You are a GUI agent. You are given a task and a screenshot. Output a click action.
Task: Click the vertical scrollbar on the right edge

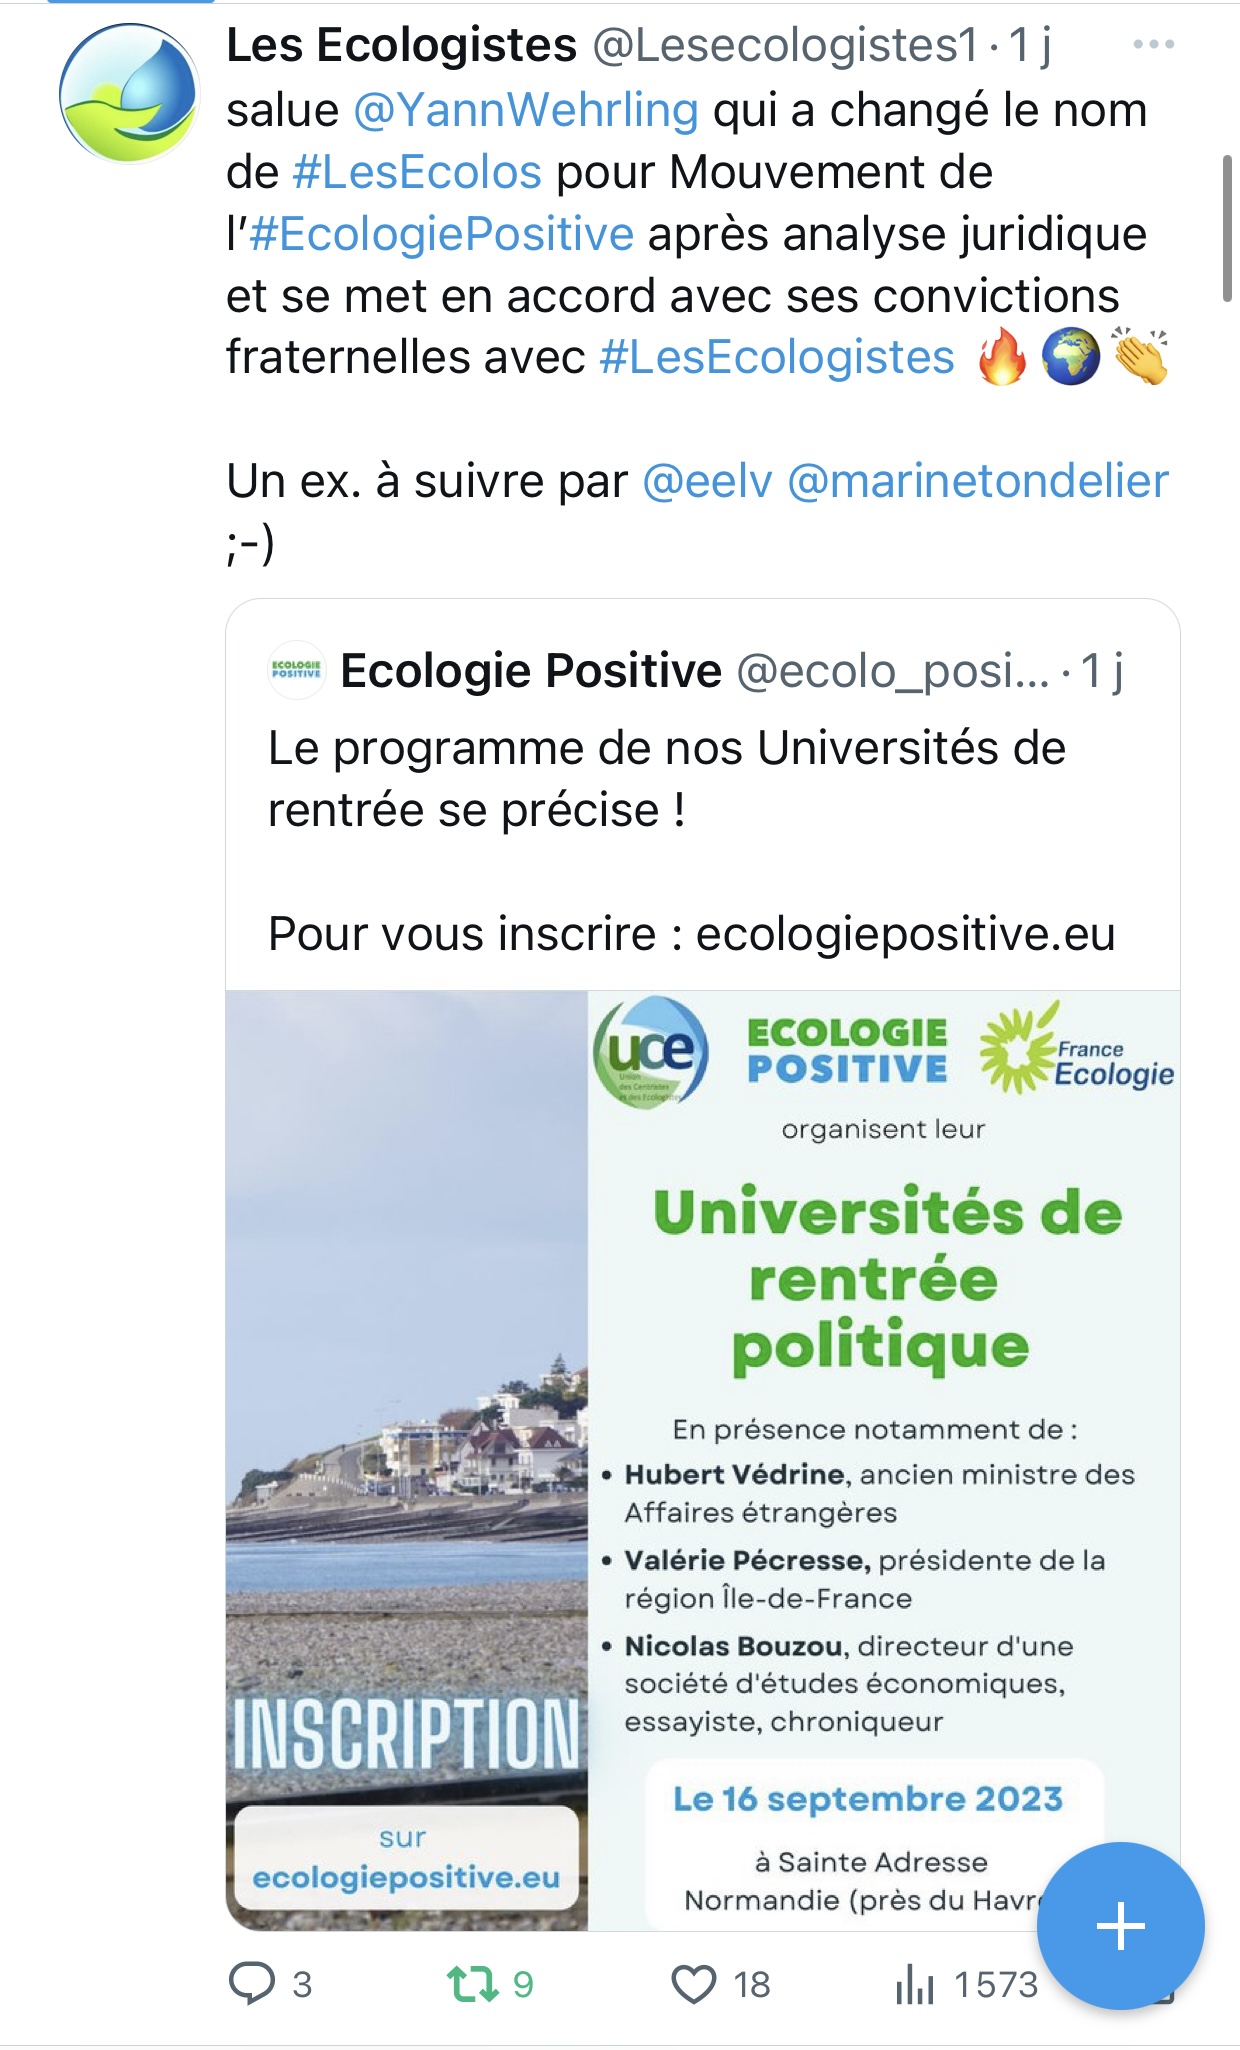point(1227,228)
